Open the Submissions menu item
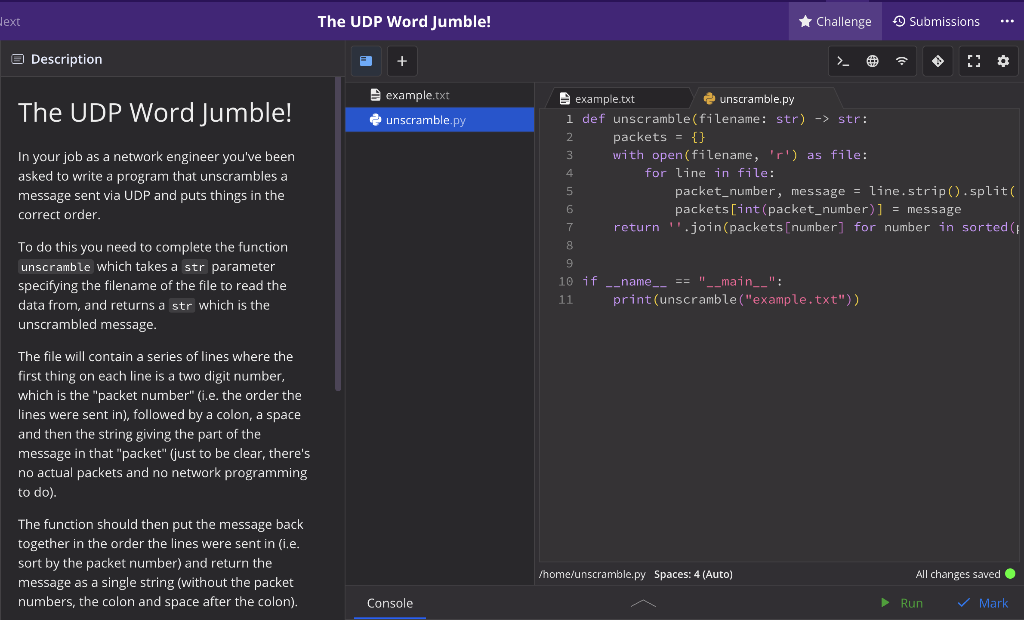This screenshot has width=1024, height=620. tap(936, 21)
